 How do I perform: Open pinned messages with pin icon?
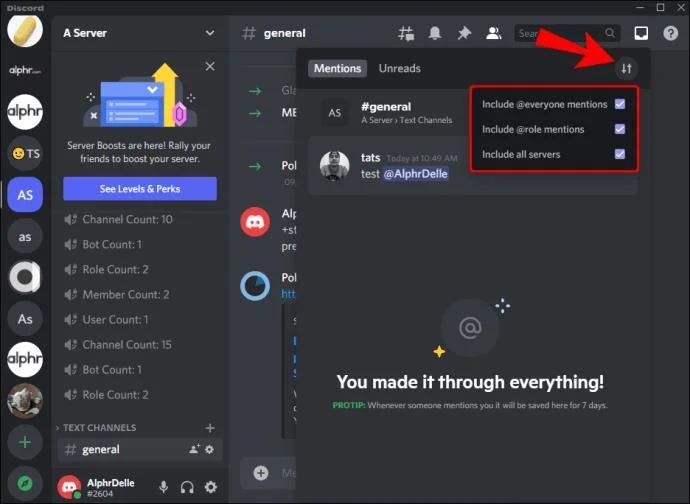464,33
